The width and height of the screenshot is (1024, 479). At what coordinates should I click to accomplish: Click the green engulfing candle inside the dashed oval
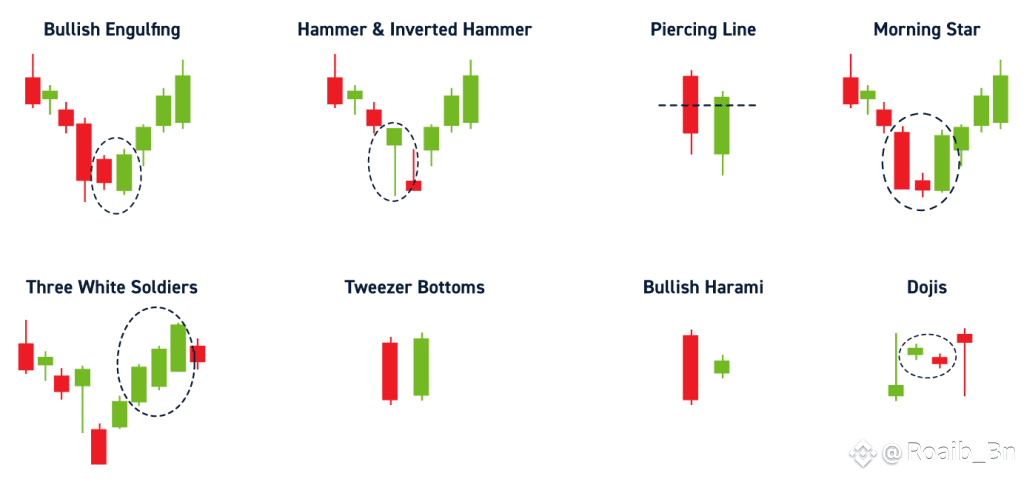pos(124,172)
